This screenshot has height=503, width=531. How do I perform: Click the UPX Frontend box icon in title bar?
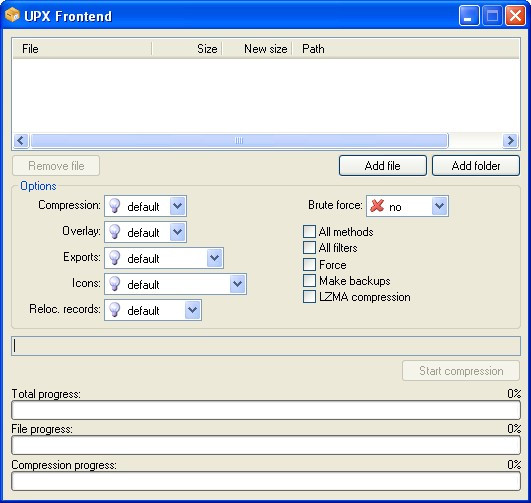pos(12,15)
